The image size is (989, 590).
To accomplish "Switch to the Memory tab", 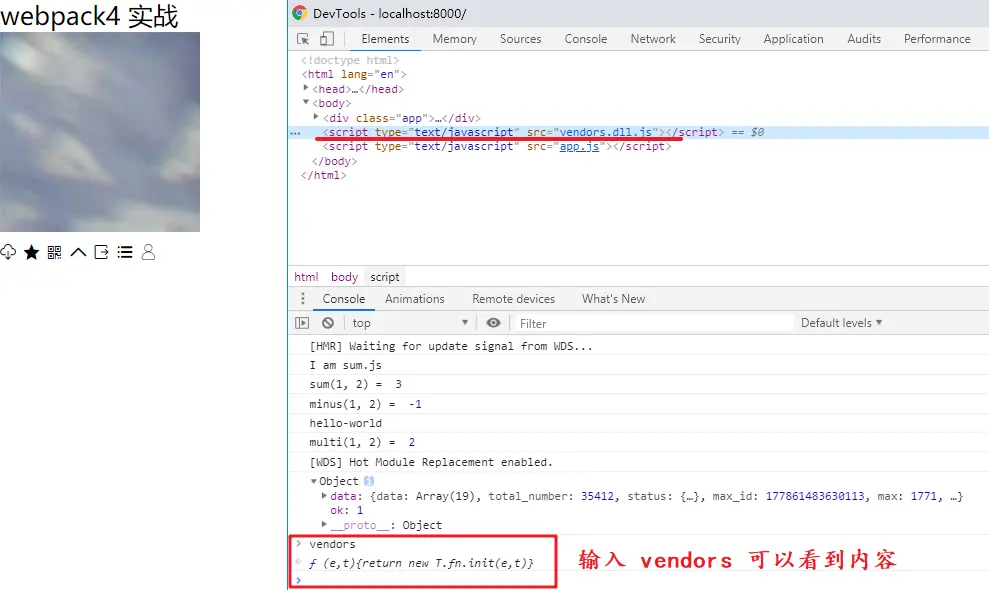I will (455, 39).
